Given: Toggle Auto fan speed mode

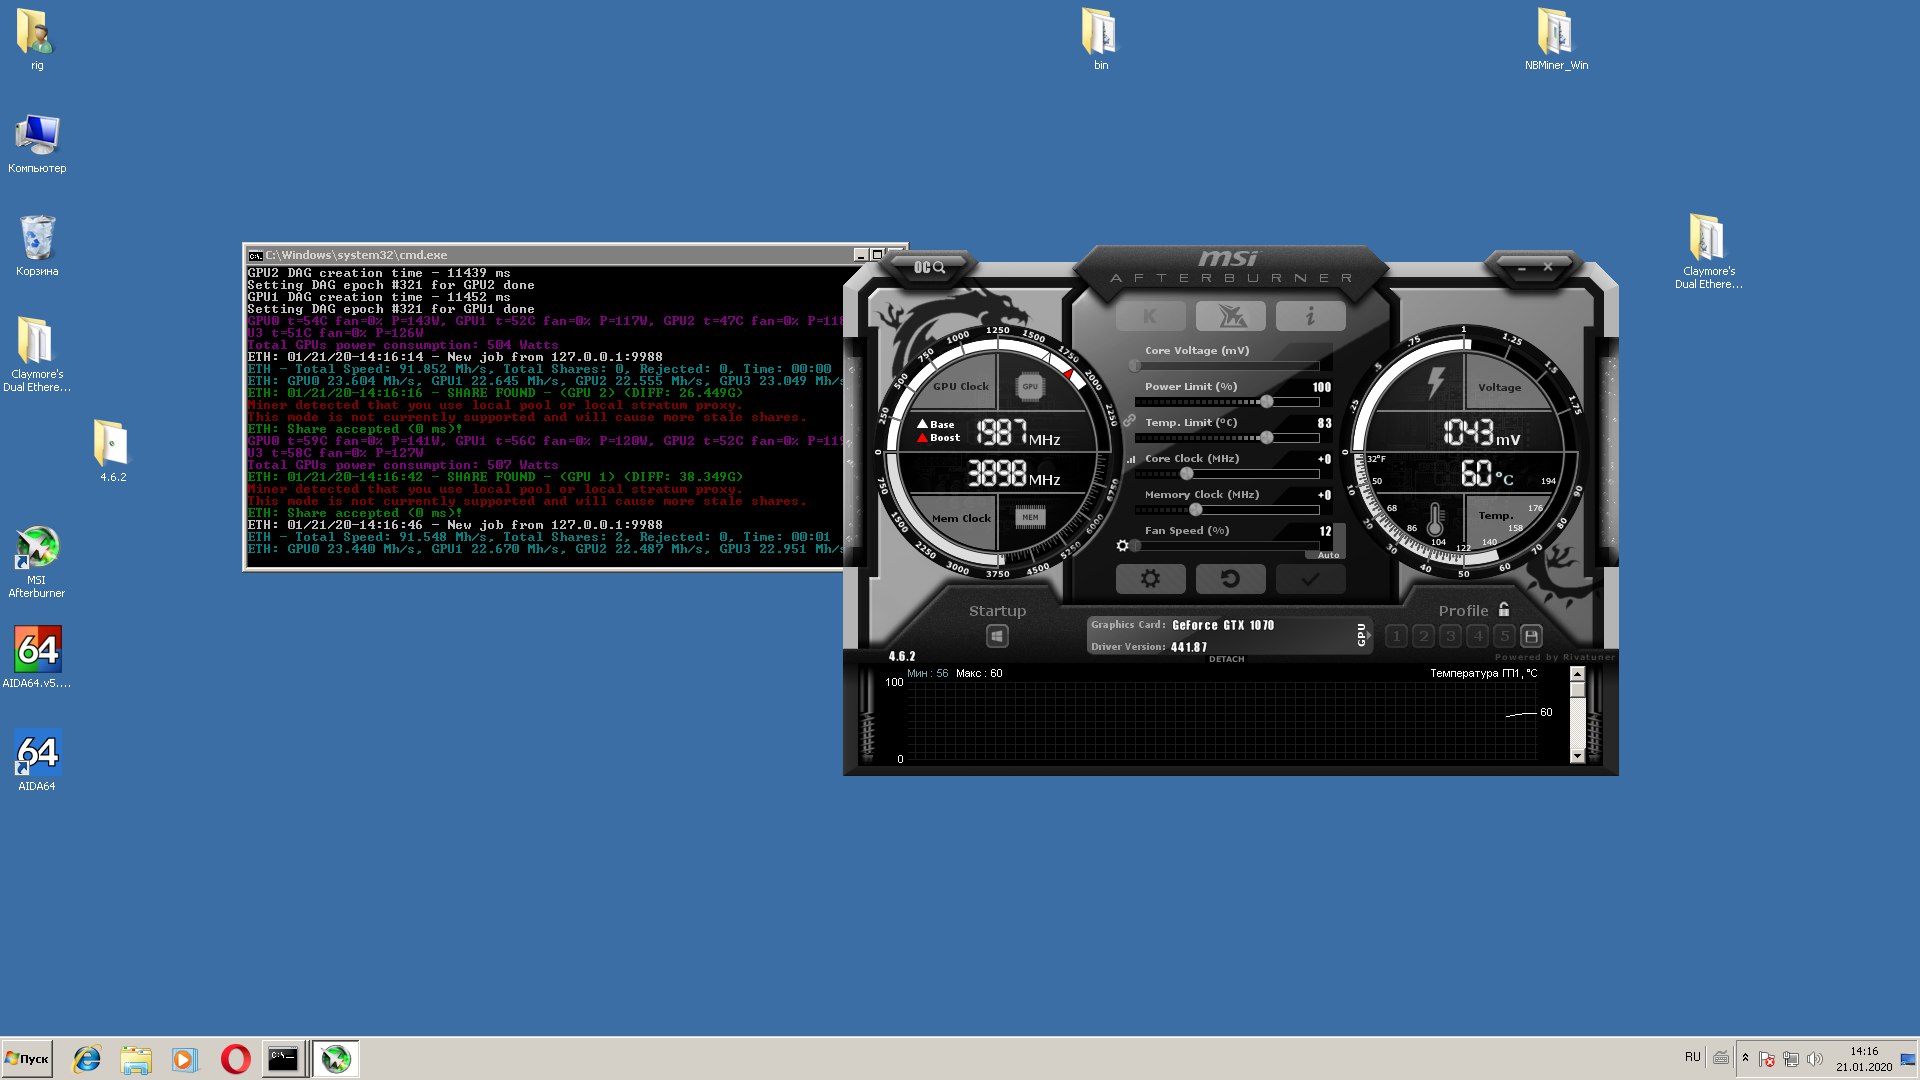Looking at the screenshot, I should [x=1328, y=555].
